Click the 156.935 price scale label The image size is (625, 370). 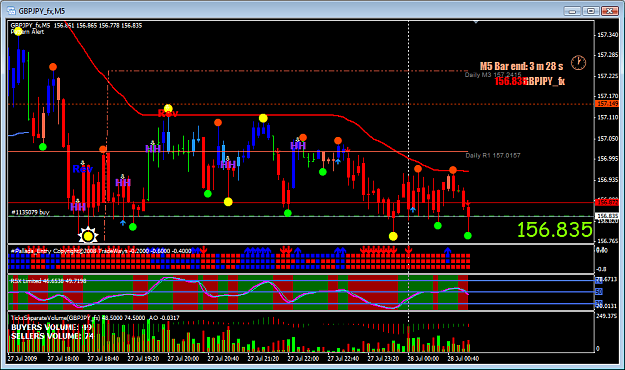coord(607,180)
